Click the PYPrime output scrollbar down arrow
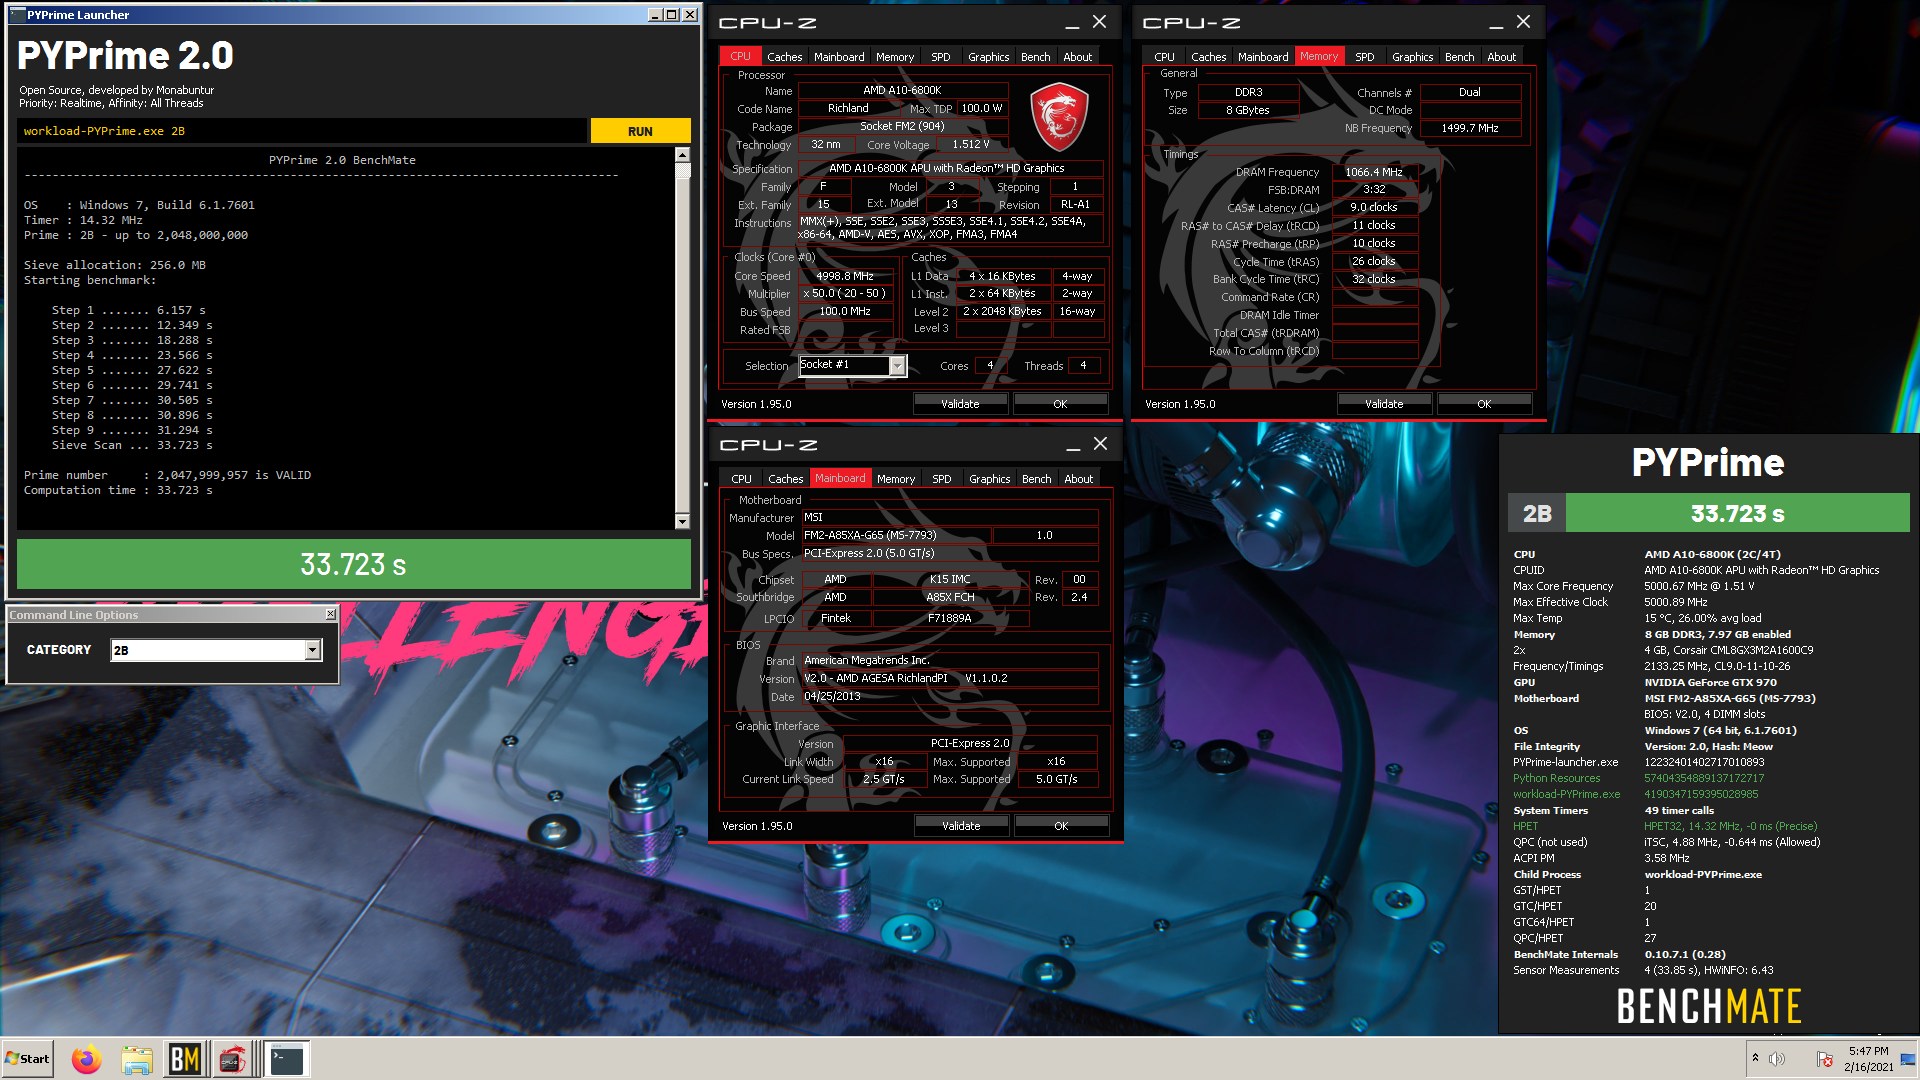 [x=682, y=521]
